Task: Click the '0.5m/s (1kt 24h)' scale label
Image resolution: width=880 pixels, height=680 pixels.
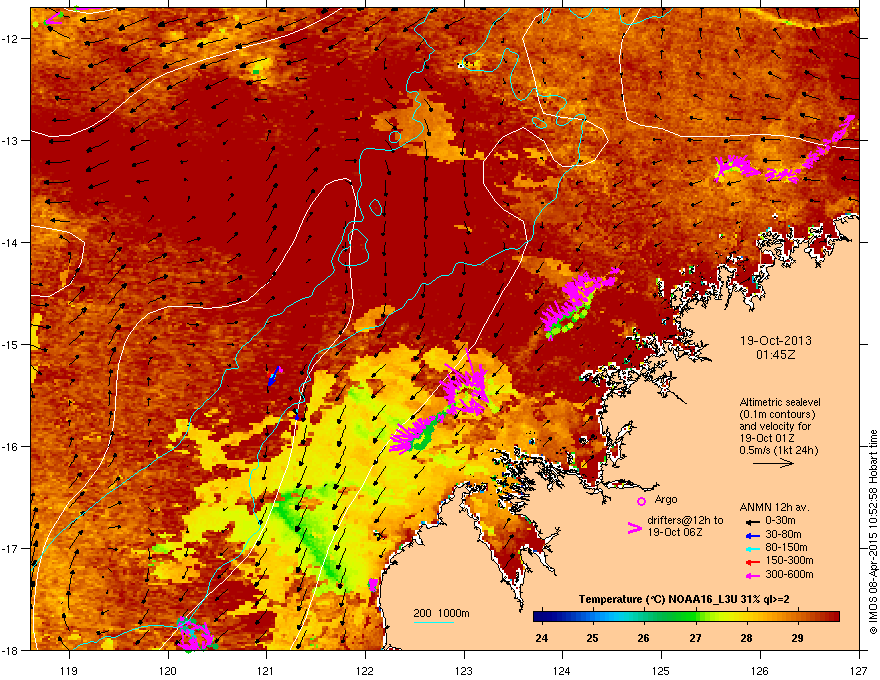Action: click(778, 450)
